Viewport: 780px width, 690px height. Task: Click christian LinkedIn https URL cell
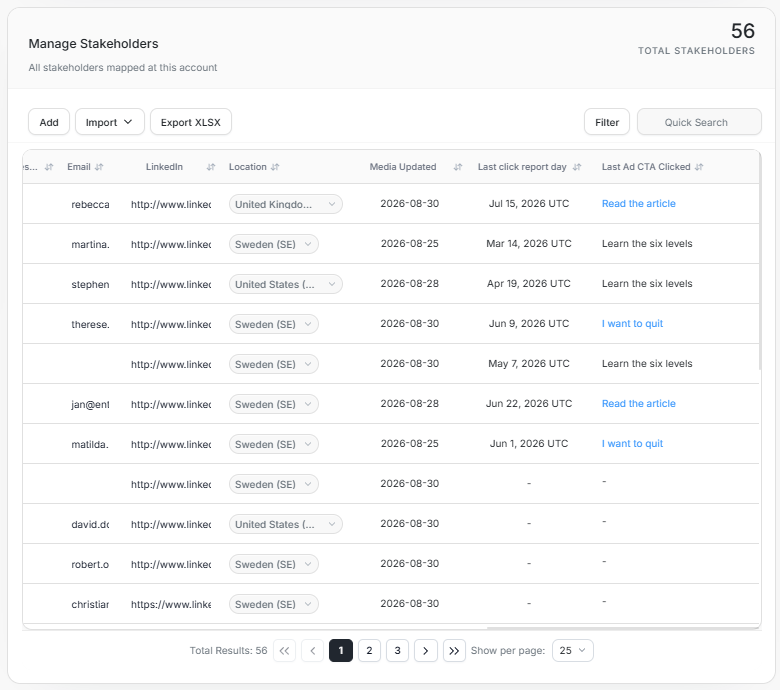tap(171, 604)
